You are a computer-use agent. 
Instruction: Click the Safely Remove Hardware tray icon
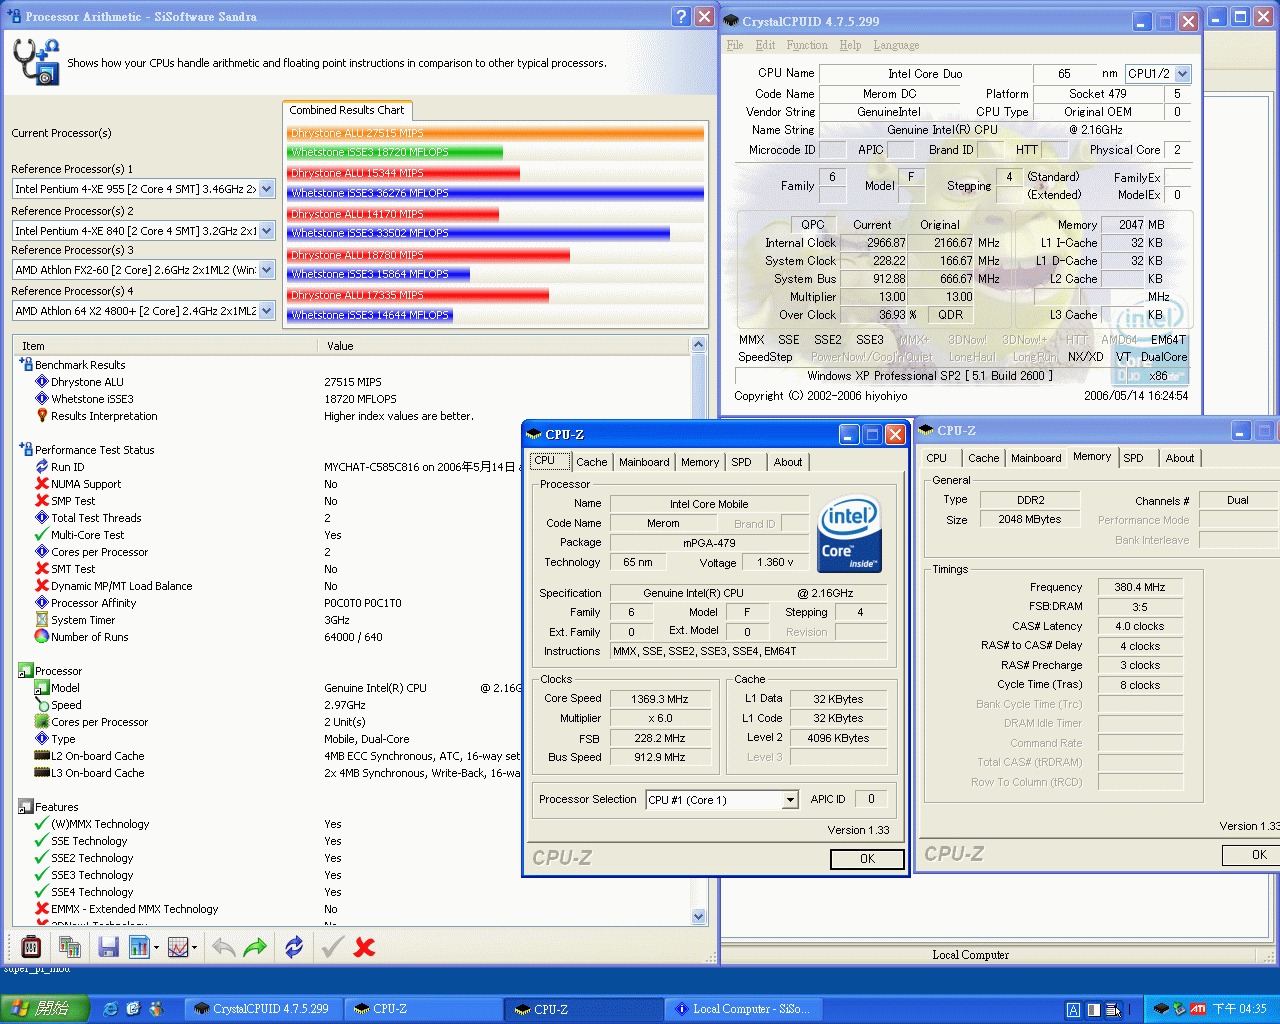(1179, 1009)
